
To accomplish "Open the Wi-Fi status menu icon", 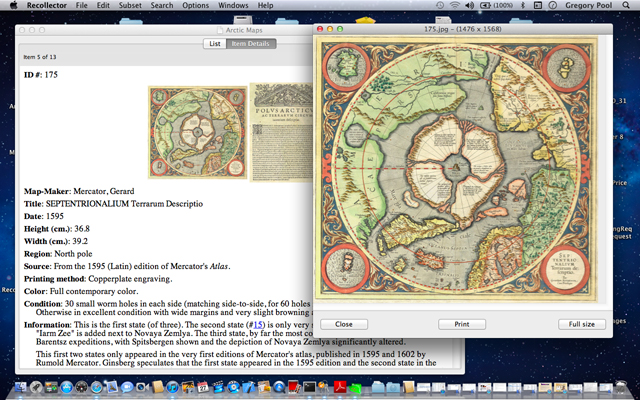I will pos(453,6).
